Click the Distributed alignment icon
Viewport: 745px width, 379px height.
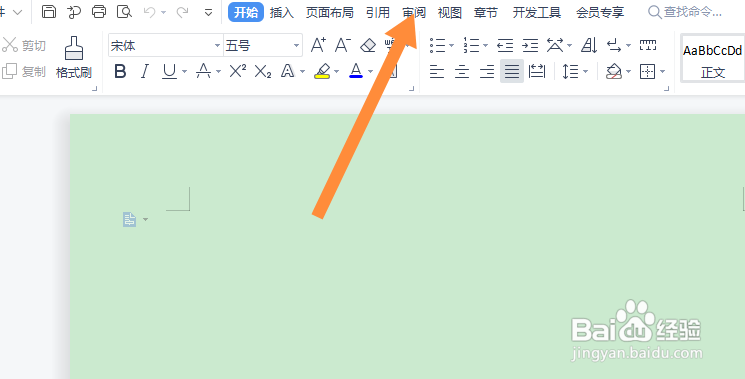[537, 72]
